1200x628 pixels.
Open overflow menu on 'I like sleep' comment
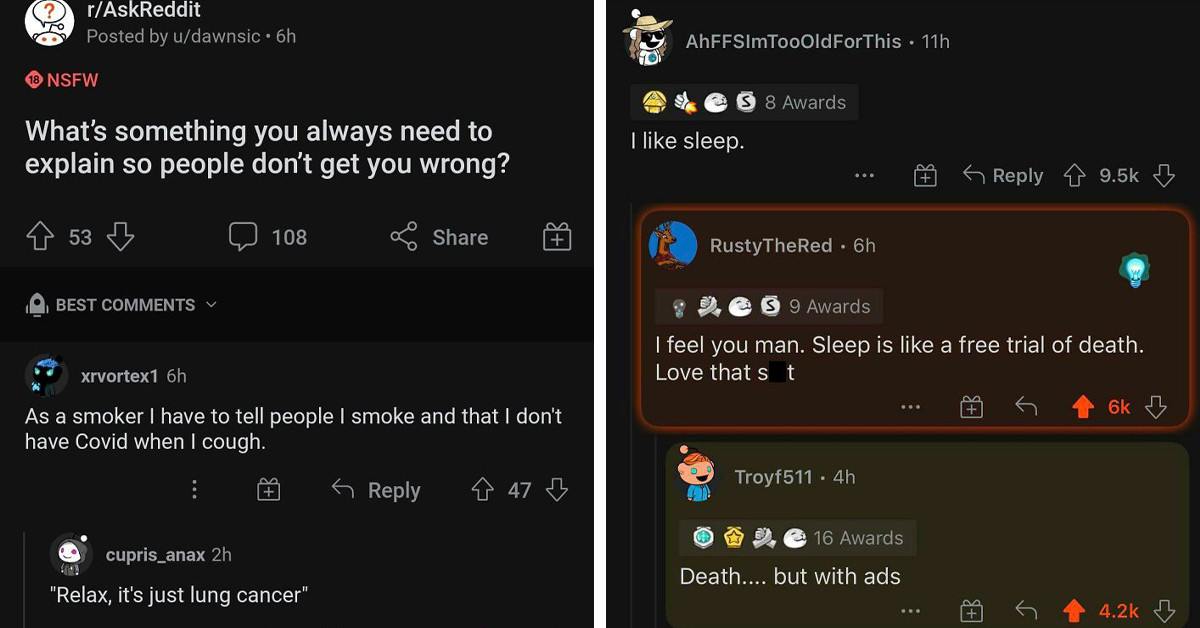864,175
